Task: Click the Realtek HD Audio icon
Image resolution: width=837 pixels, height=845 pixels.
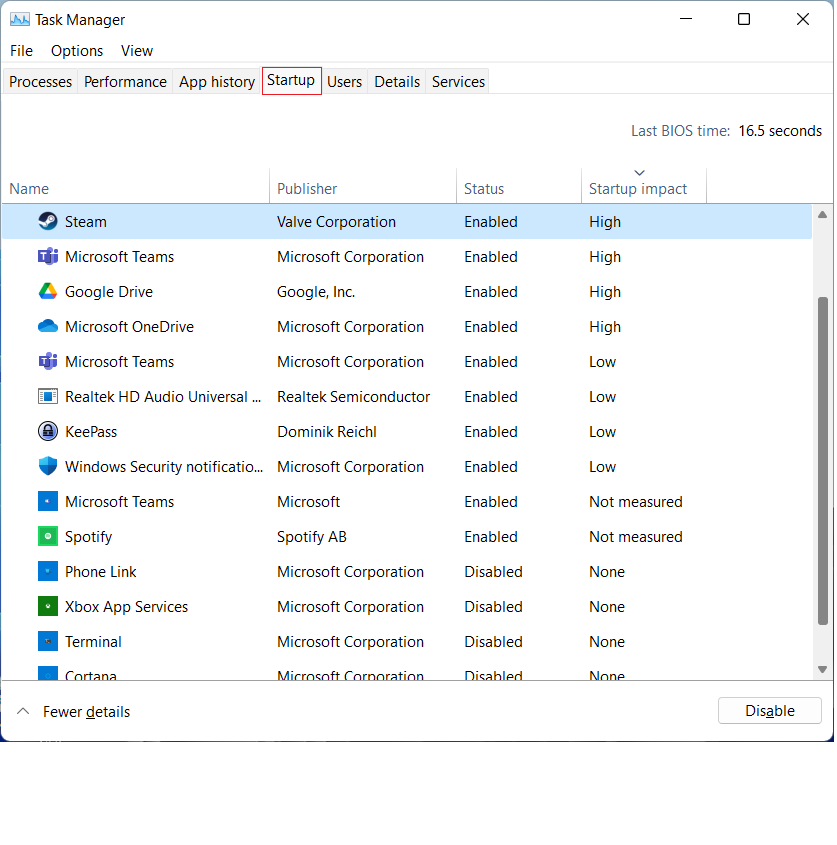Action: [48, 397]
